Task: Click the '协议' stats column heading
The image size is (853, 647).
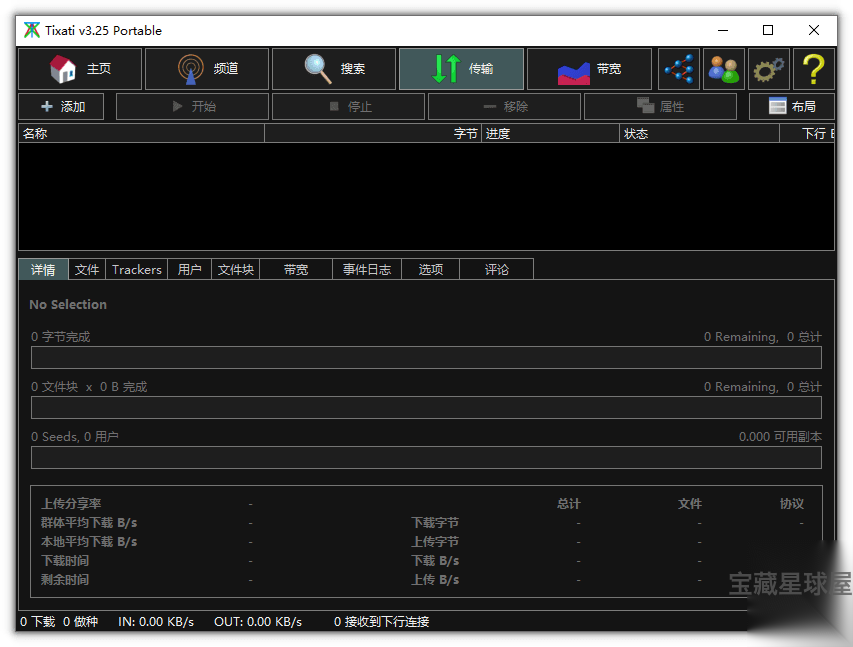Action: (x=792, y=504)
